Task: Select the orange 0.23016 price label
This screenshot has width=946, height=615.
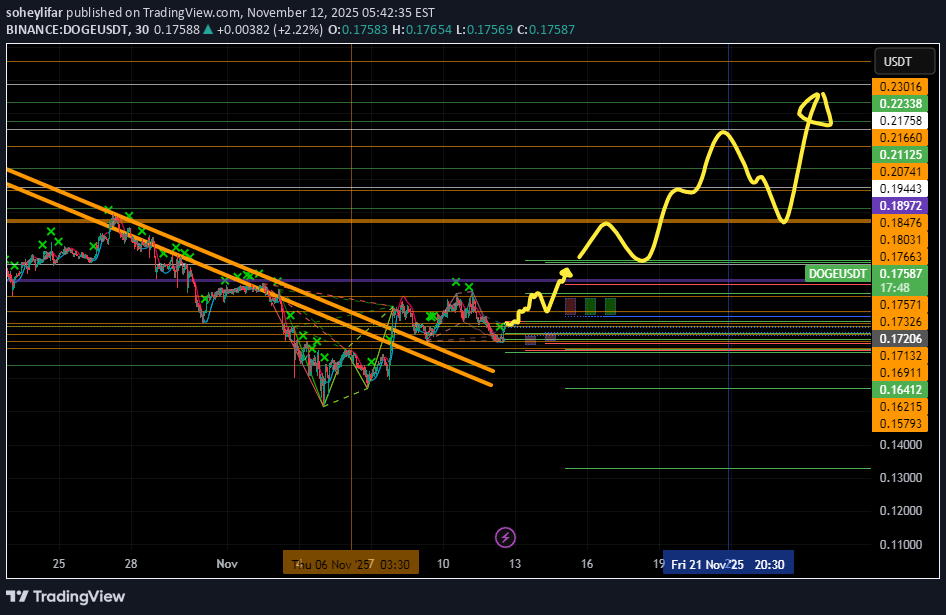Action: [900, 87]
